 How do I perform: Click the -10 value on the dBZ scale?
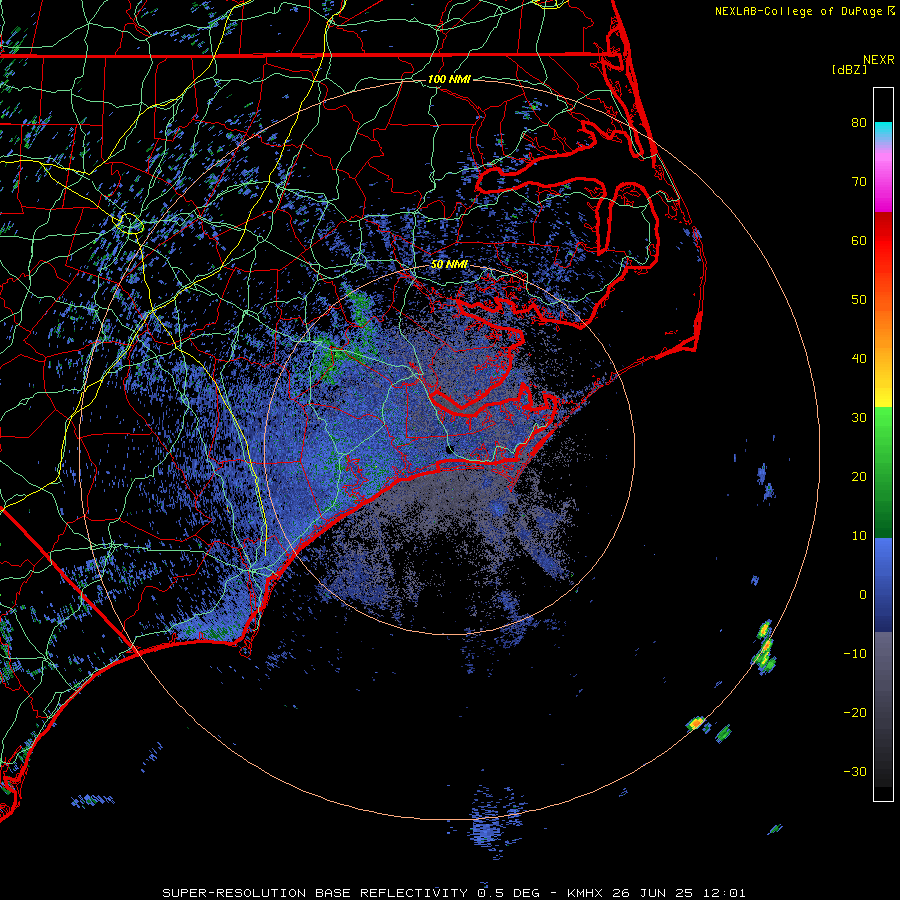(x=855, y=654)
